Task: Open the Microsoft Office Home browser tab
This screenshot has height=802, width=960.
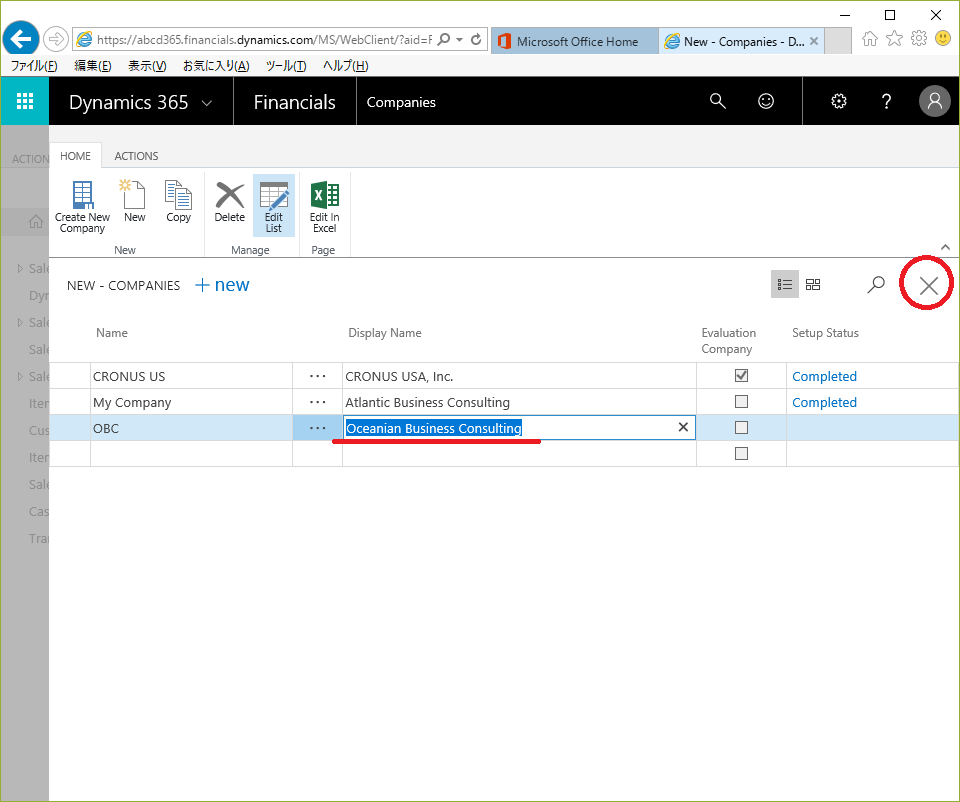Action: click(x=575, y=41)
